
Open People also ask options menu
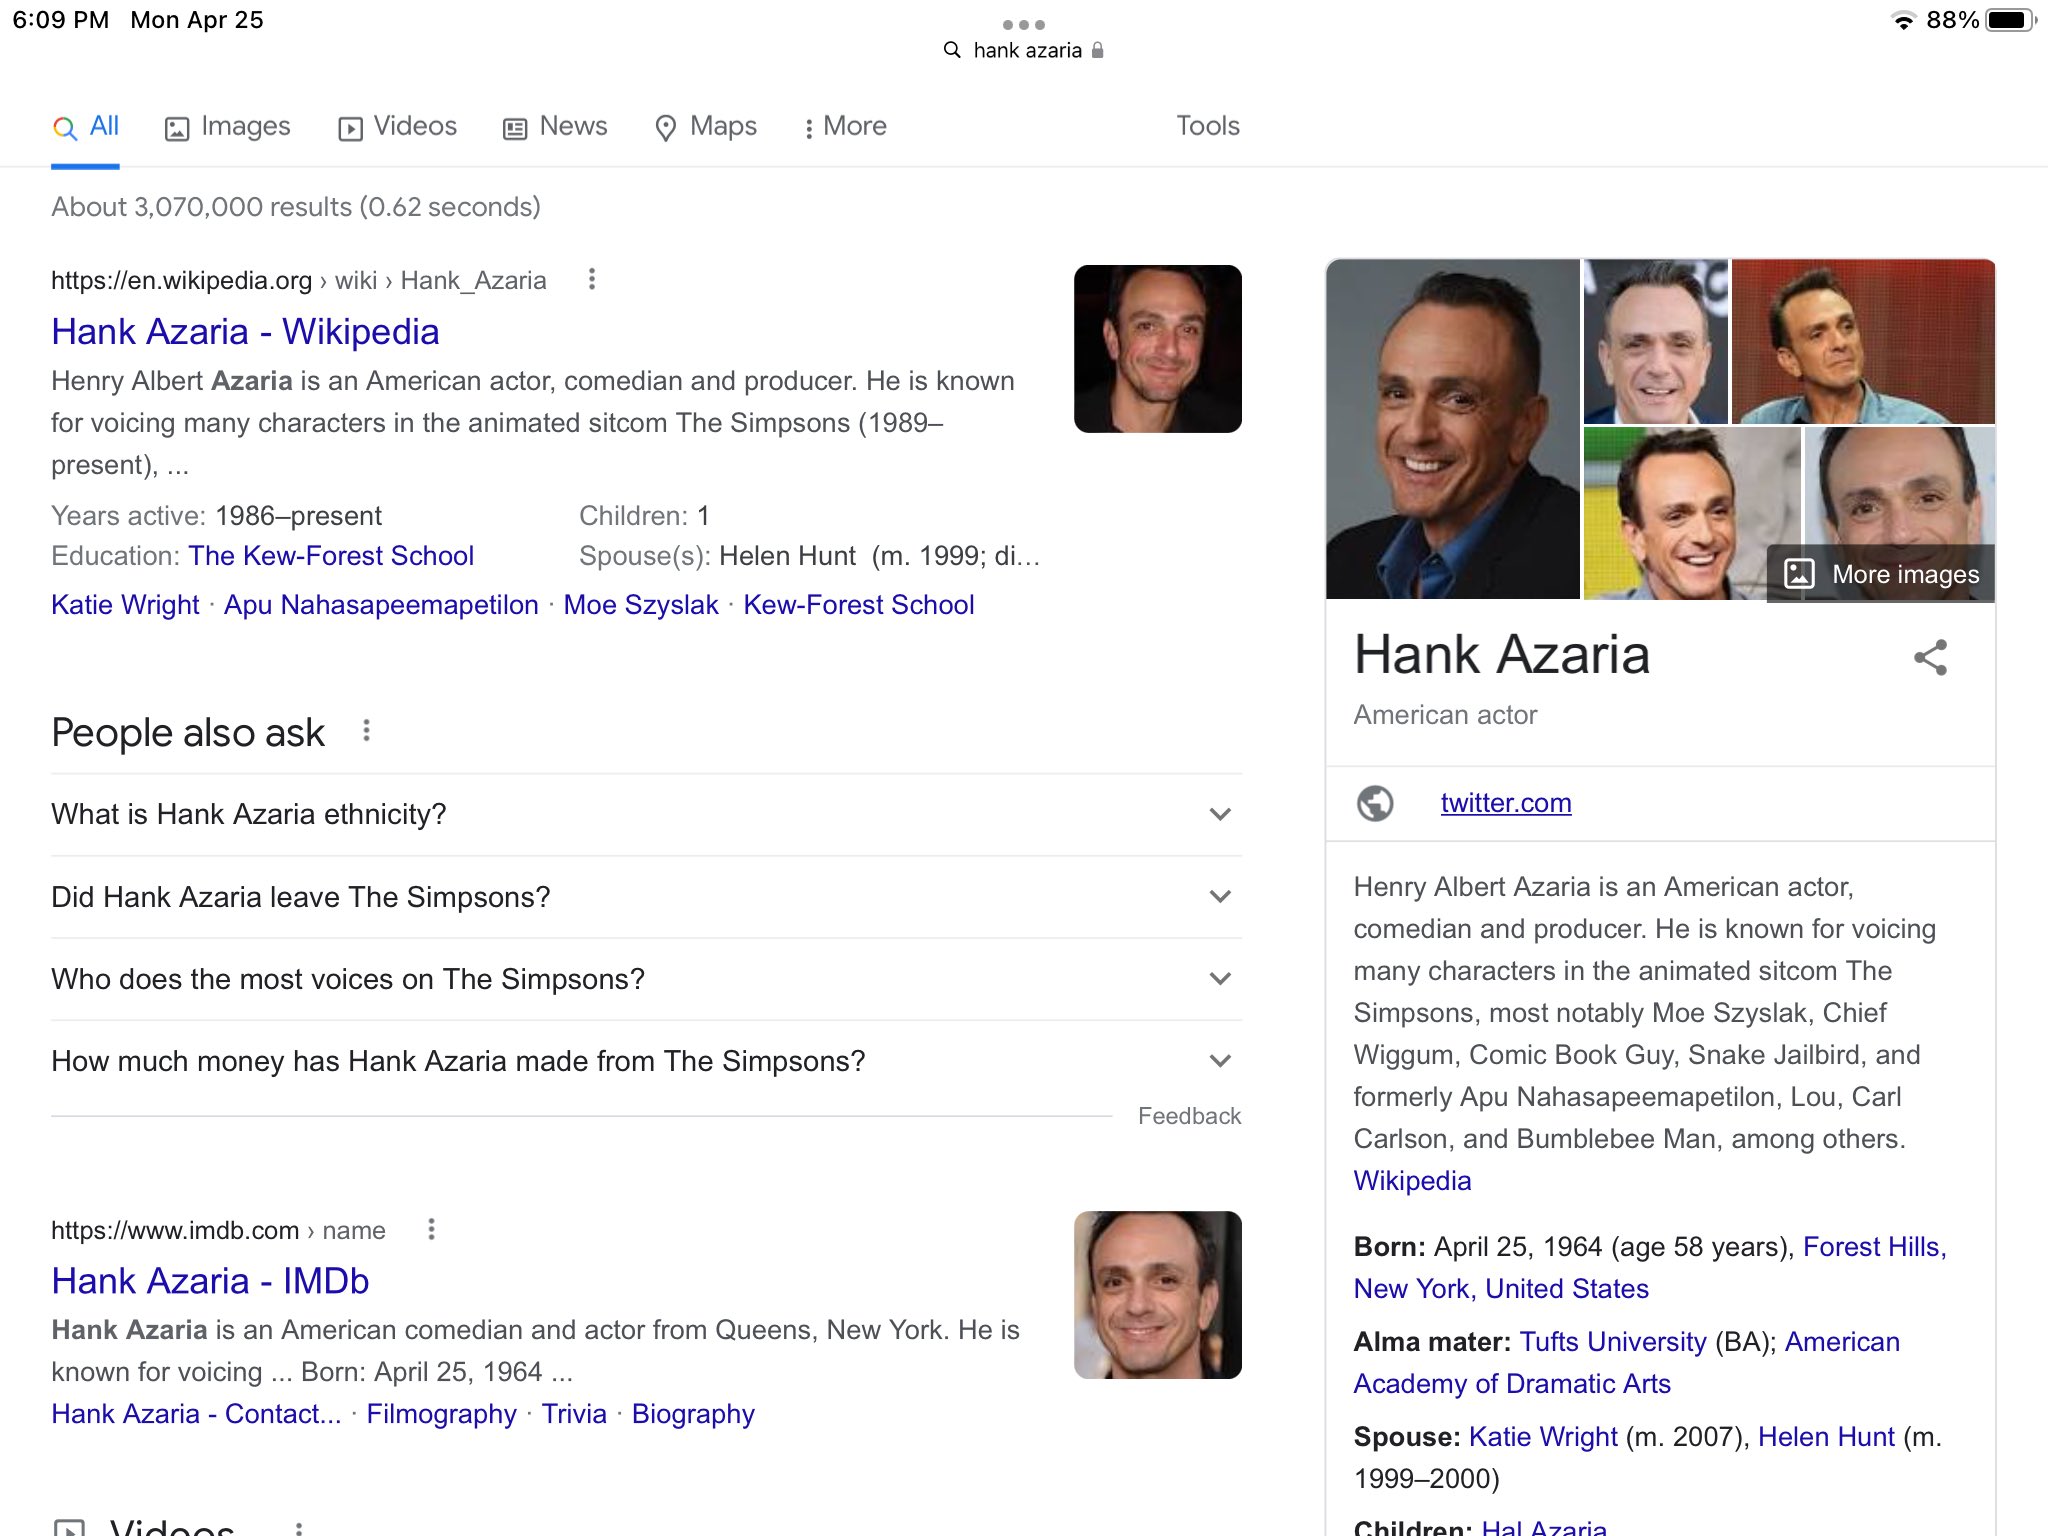click(367, 731)
